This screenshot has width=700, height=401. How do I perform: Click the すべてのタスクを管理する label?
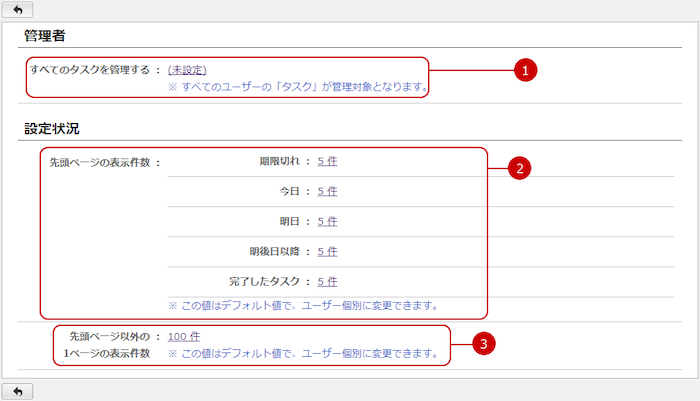pyautogui.click(x=90, y=70)
